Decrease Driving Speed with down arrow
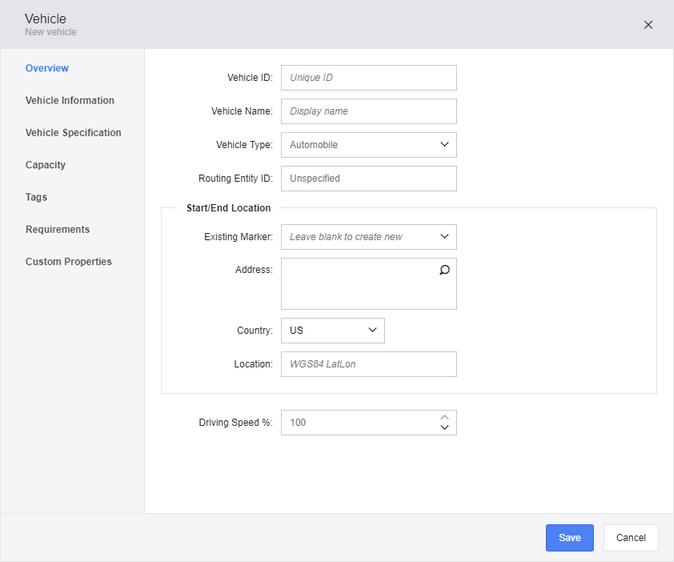This screenshot has width=674, height=562. click(444, 427)
